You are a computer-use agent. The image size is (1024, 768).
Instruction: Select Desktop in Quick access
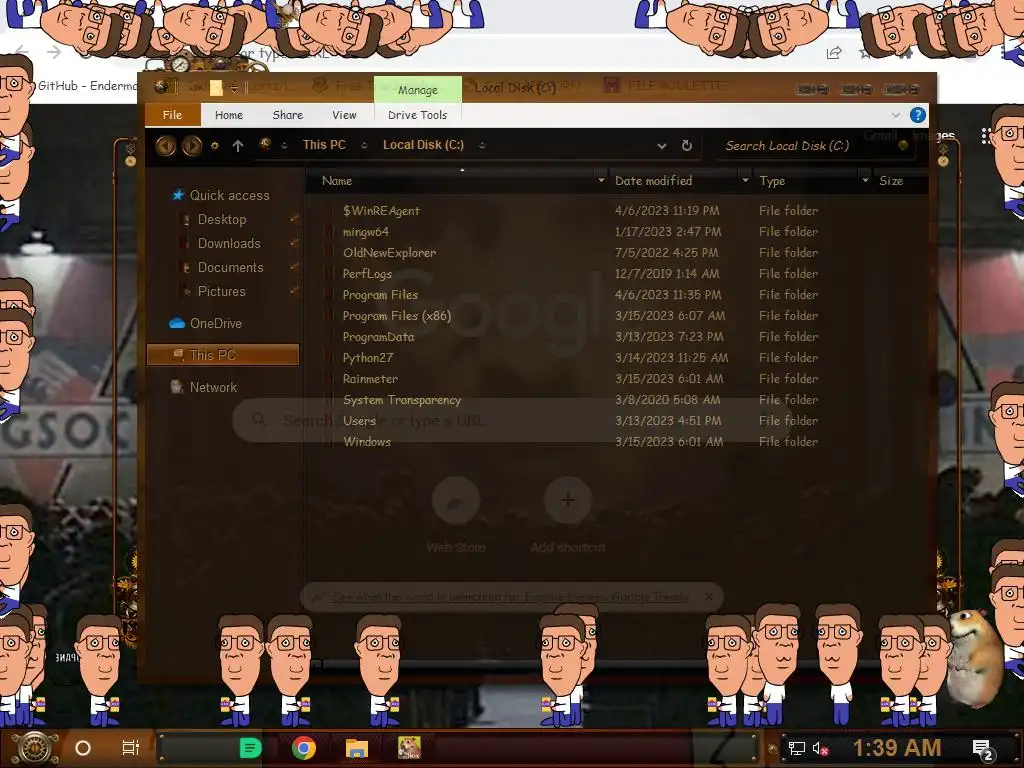(x=222, y=219)
